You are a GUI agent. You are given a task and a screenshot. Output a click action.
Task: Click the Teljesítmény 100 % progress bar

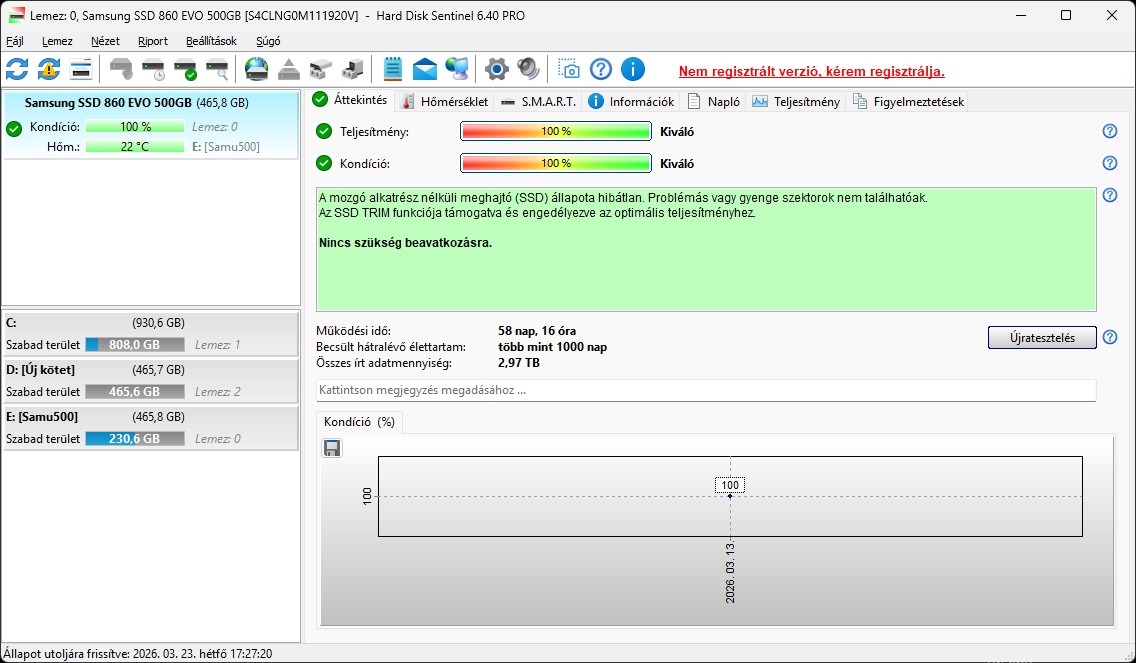pyautogui.click(x=556, y=131)
